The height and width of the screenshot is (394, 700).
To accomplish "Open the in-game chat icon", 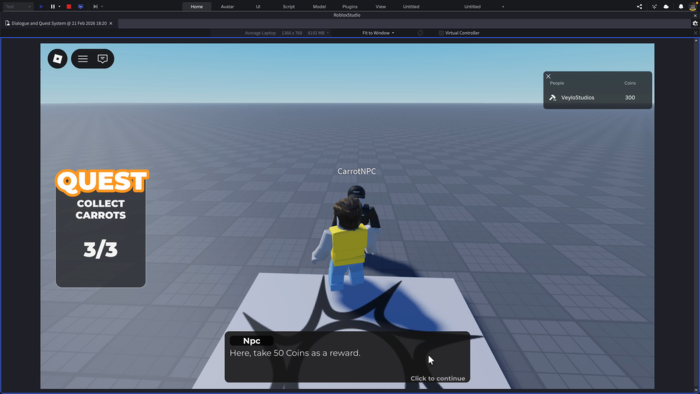I will (103, 58).
